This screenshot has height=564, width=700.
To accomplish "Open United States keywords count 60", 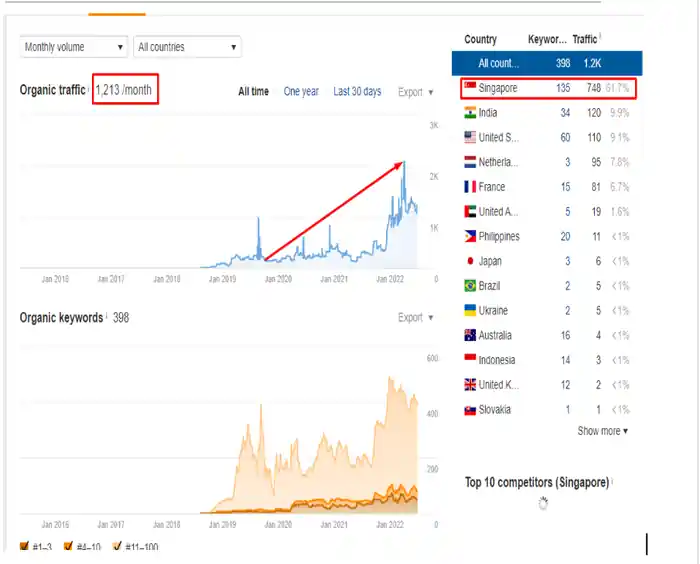I will click(565, 137).
